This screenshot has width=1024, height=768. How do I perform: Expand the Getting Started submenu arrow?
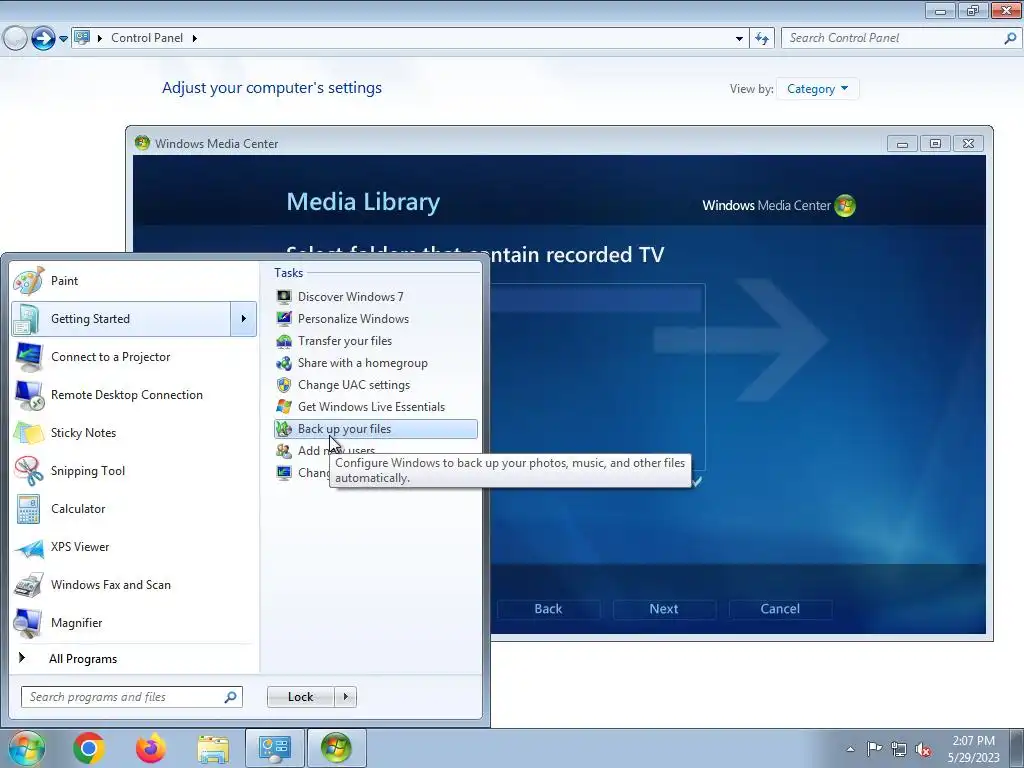pyautogui.click(x=244, y=319)
